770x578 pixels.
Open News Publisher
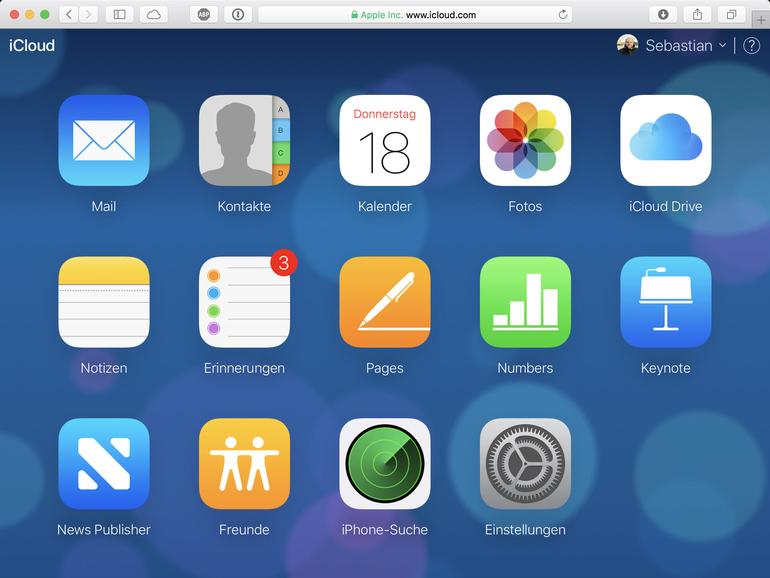coord(104,464)
